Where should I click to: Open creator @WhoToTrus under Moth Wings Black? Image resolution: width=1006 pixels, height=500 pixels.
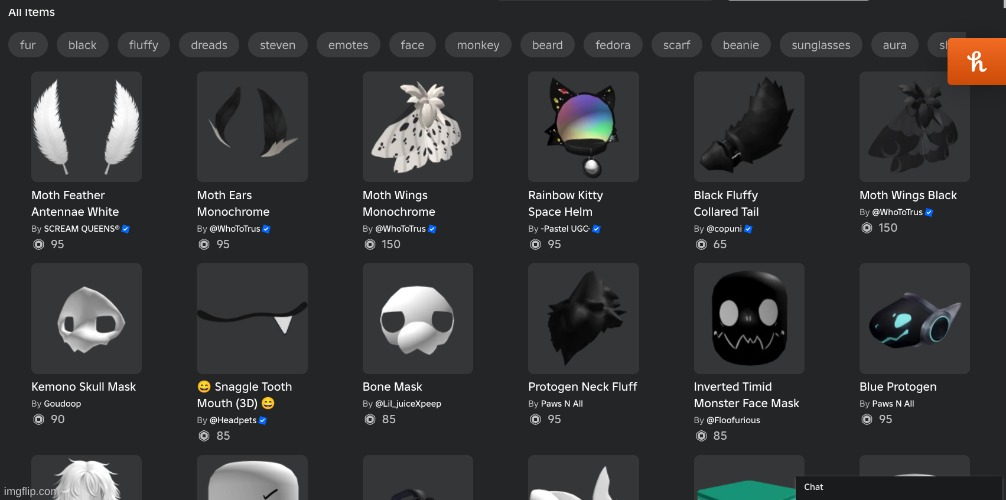point(897,212)
